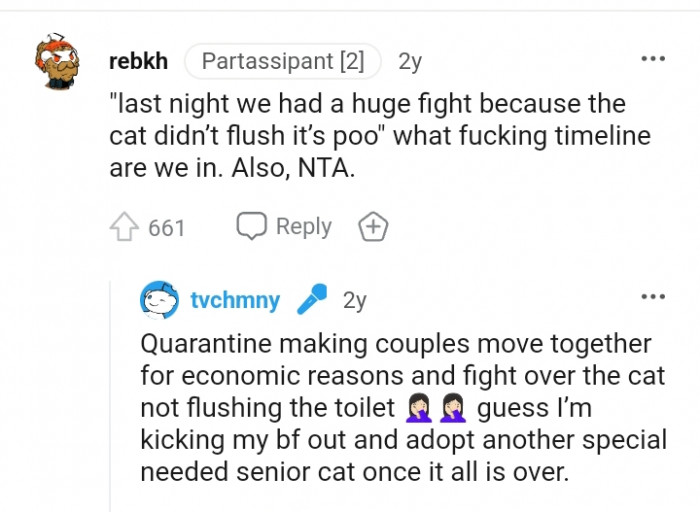This screenshot has height=512, width=700.
Task: Expand the three-dot menu on tvchmny's reply
Action: [x=653, y=297]
